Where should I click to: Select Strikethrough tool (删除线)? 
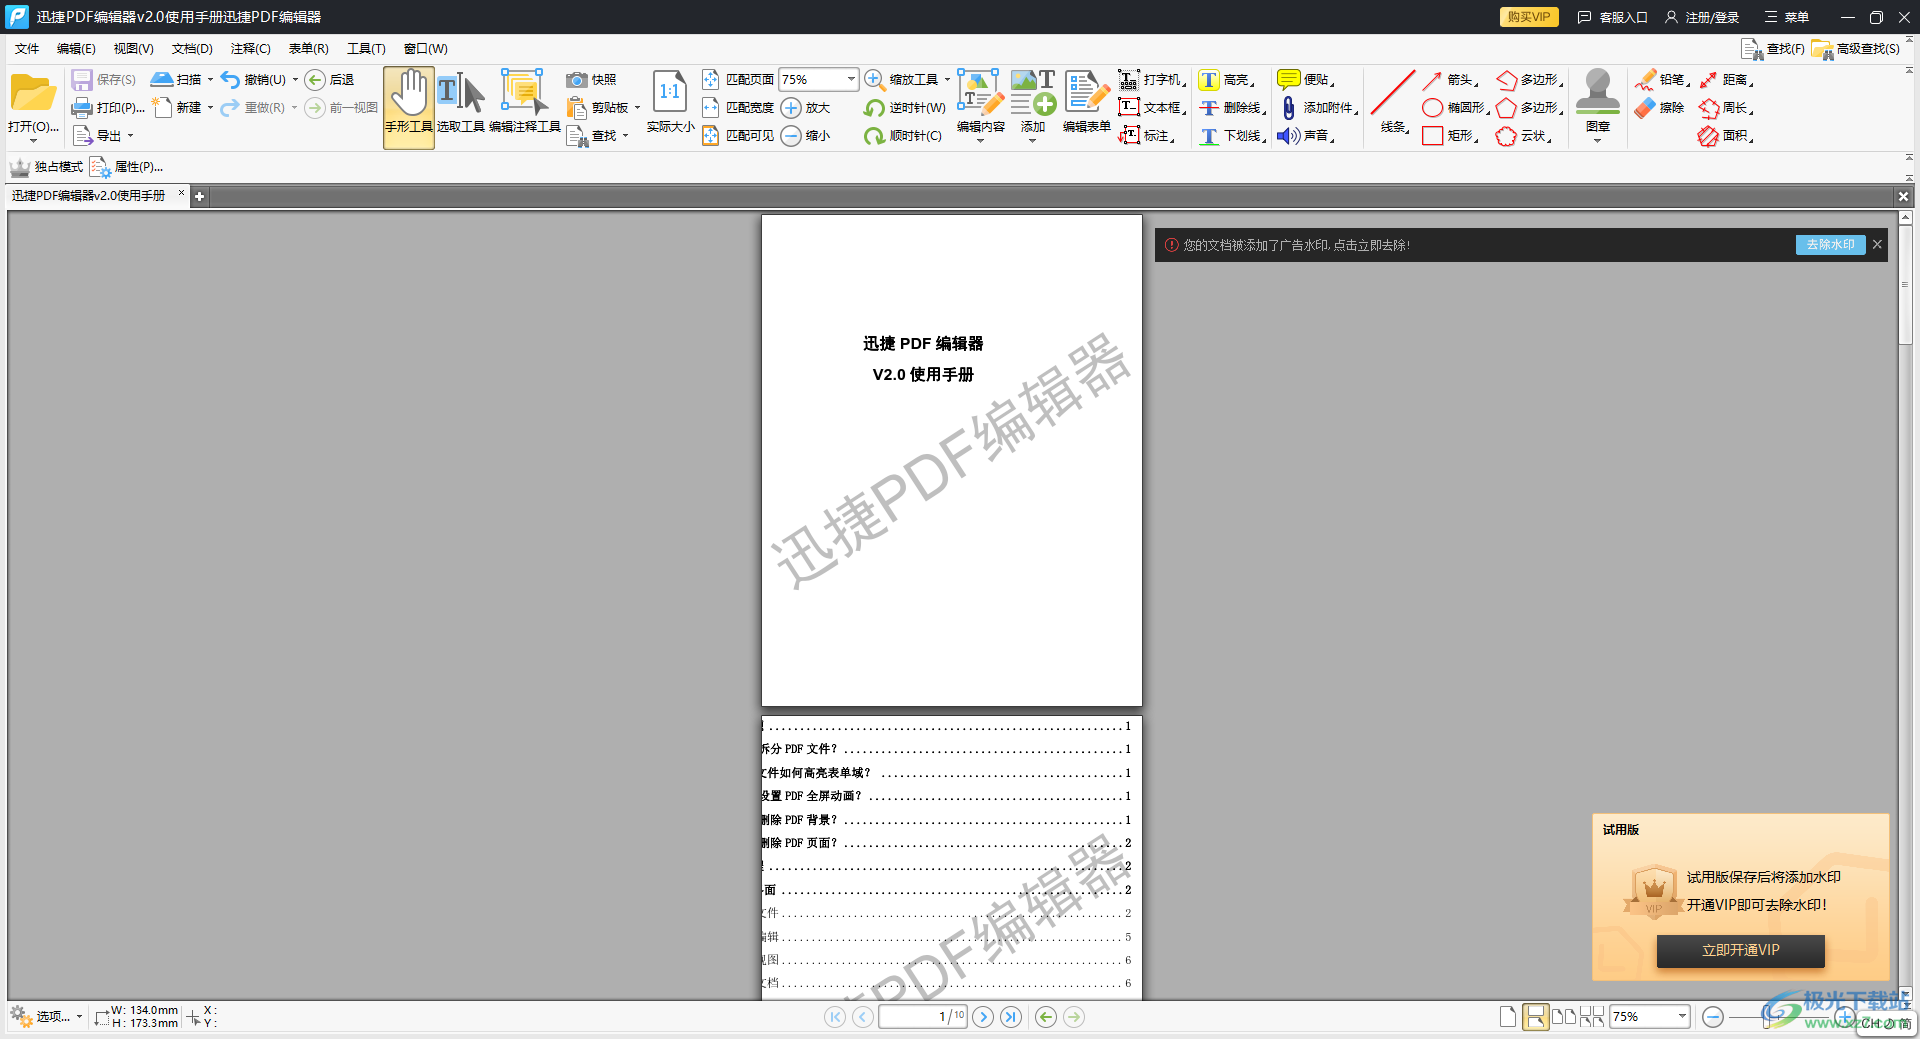(x=1231, y=108)
